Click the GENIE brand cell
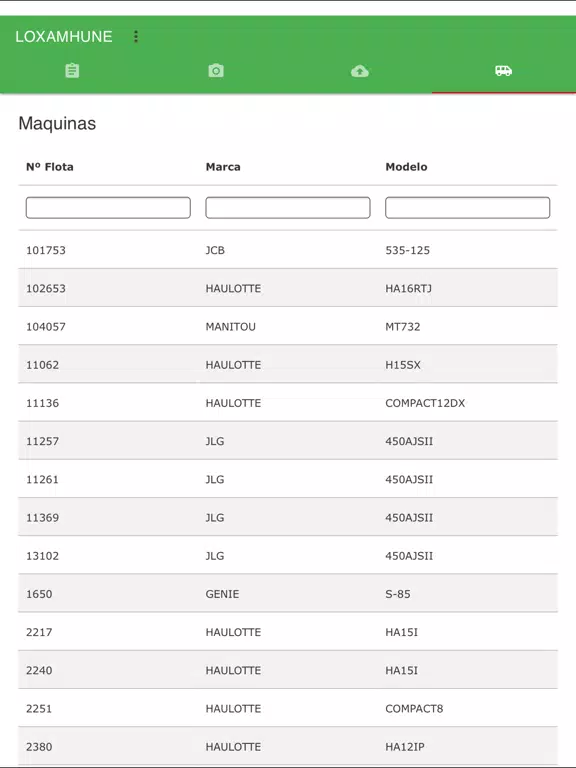 click(x=222, y=594)
